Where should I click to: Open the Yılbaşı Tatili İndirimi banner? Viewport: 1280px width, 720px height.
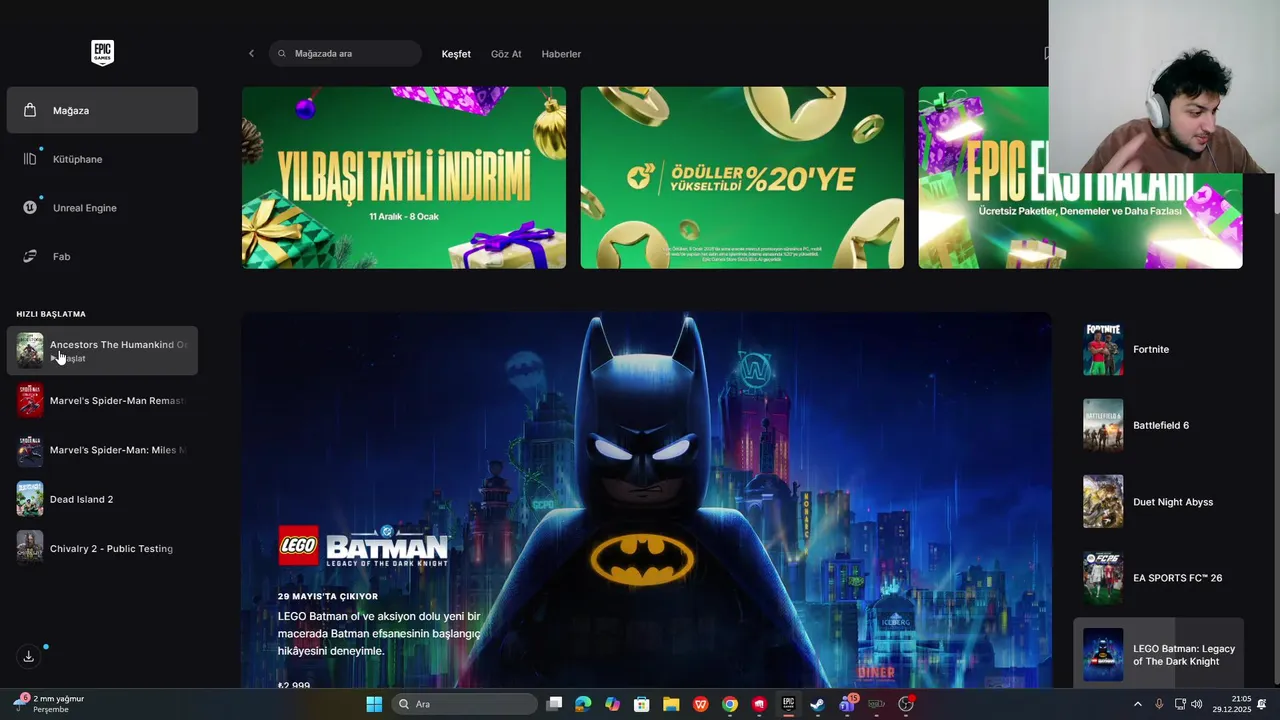[404, 177]
